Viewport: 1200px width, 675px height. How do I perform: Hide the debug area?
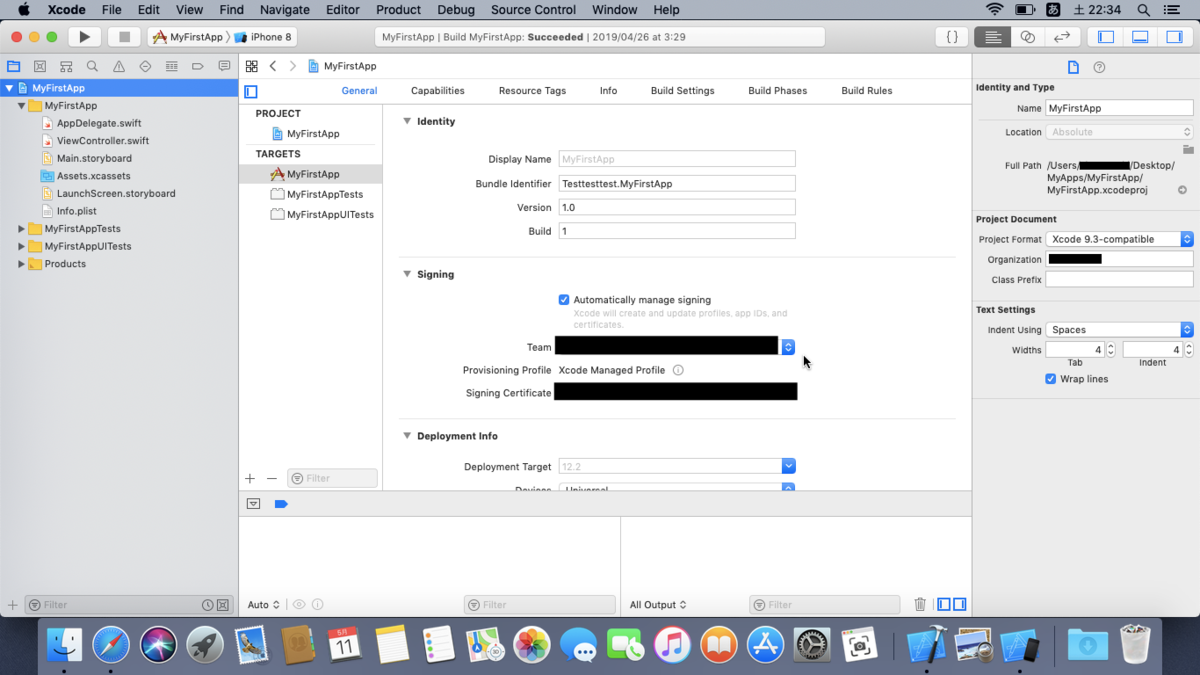pos(253,504)
